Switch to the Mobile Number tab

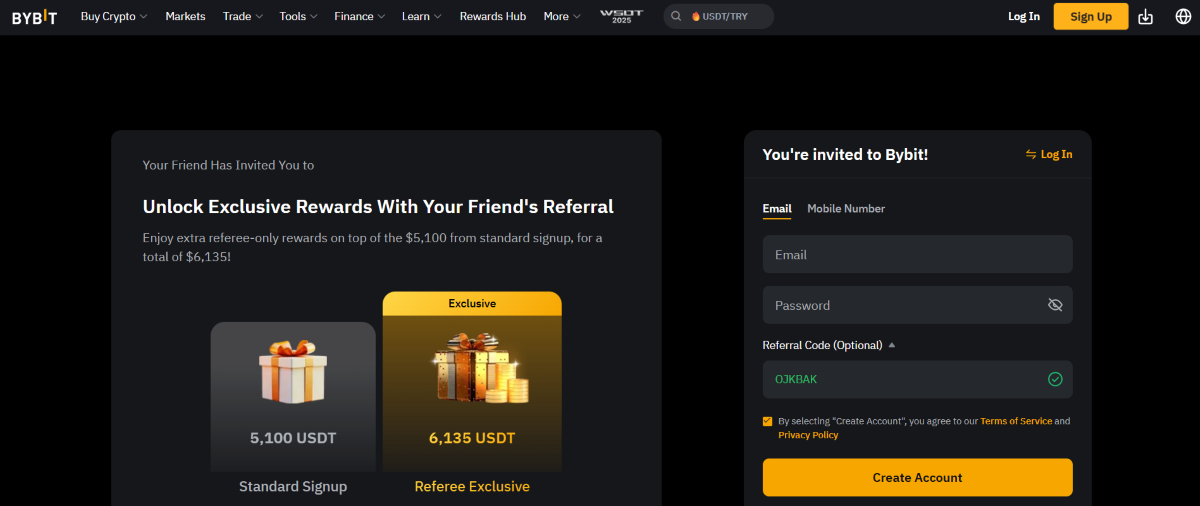846,209
